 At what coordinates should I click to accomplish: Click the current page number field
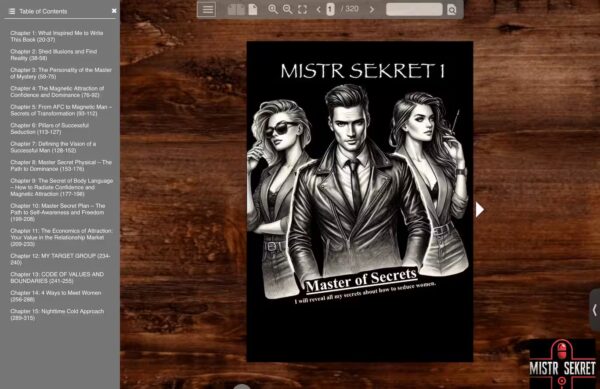330,9
